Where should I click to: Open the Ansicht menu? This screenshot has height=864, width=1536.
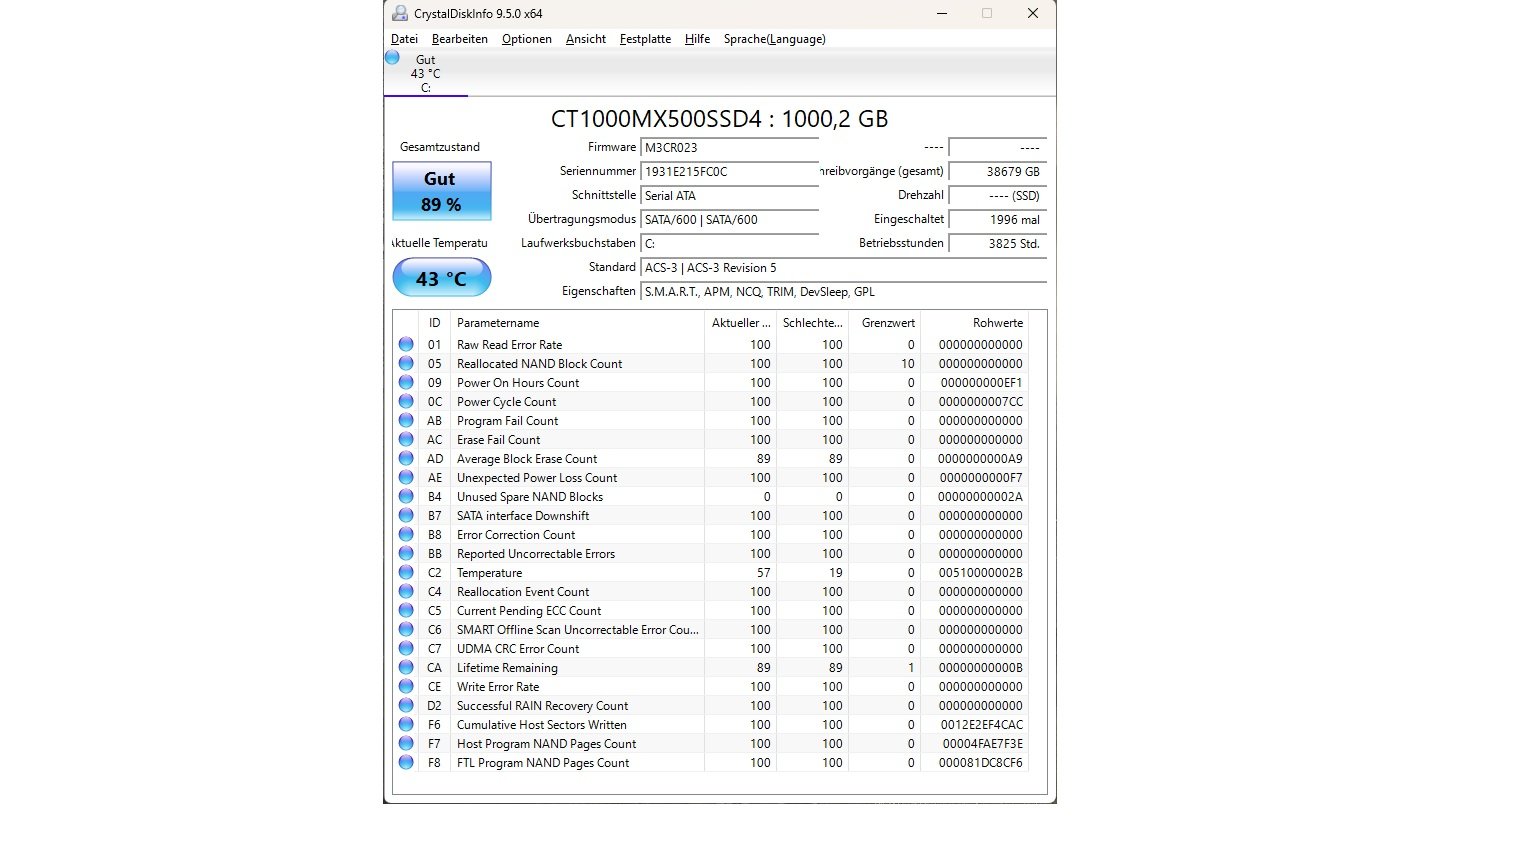tap(586, 39)
